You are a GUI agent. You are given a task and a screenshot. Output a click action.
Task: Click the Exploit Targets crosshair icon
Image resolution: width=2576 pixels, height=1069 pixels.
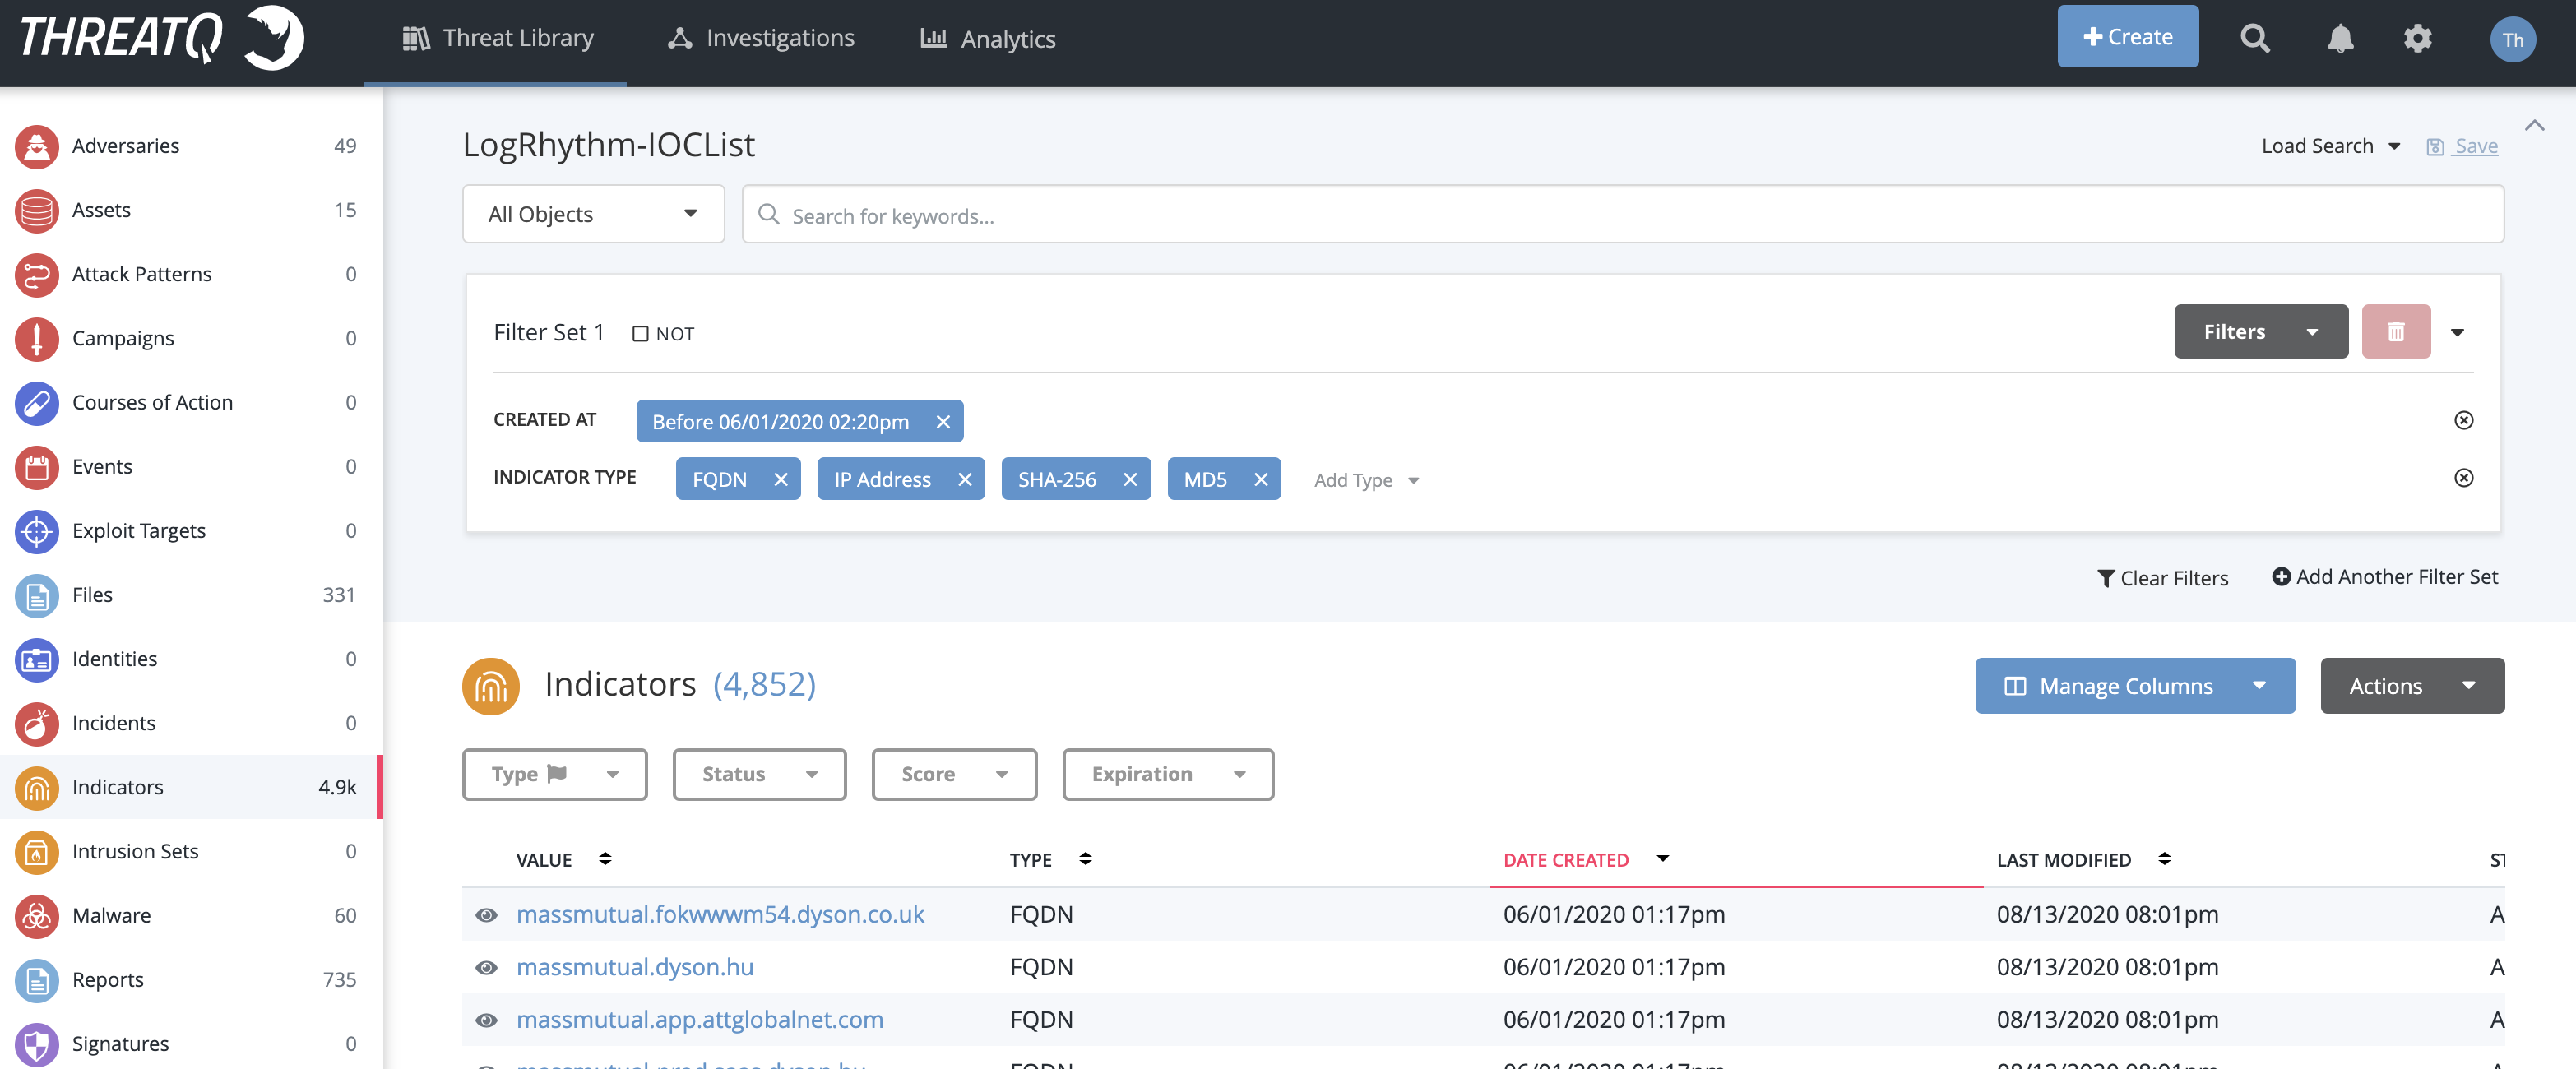(x=37, y=530)
